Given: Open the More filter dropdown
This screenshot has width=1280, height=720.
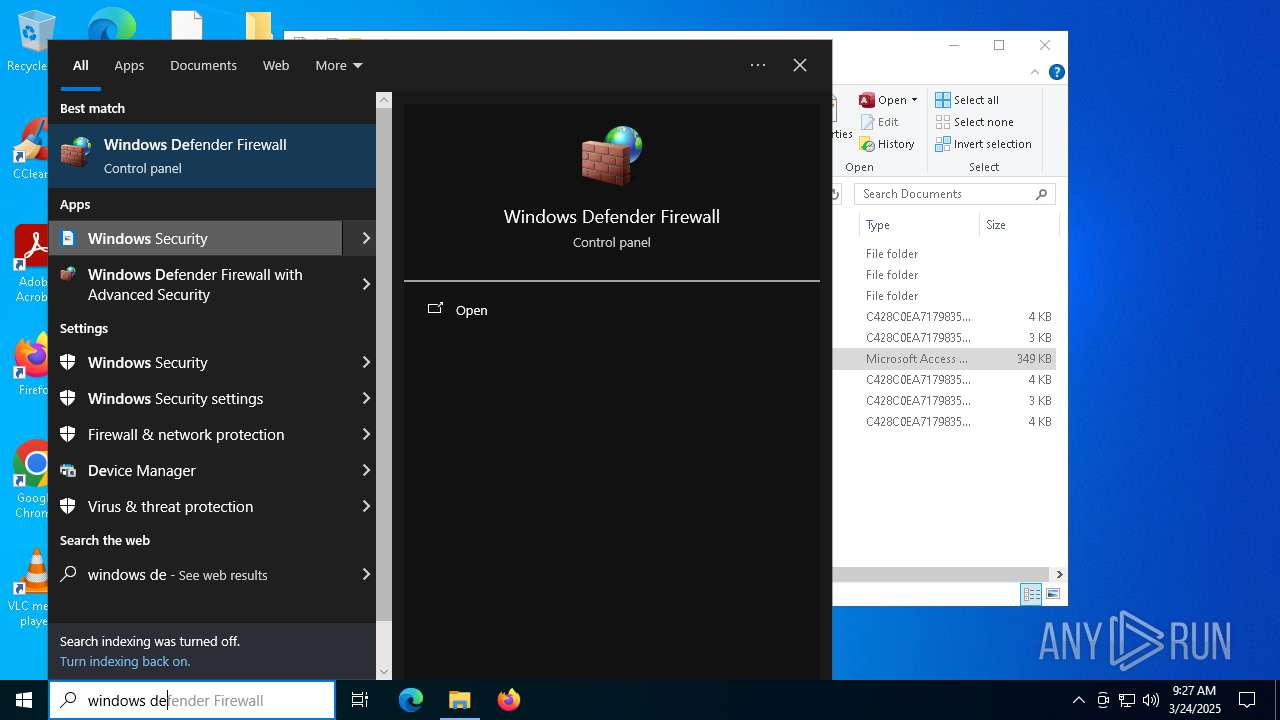Looking at the screenshot, I should coord(339,65).
